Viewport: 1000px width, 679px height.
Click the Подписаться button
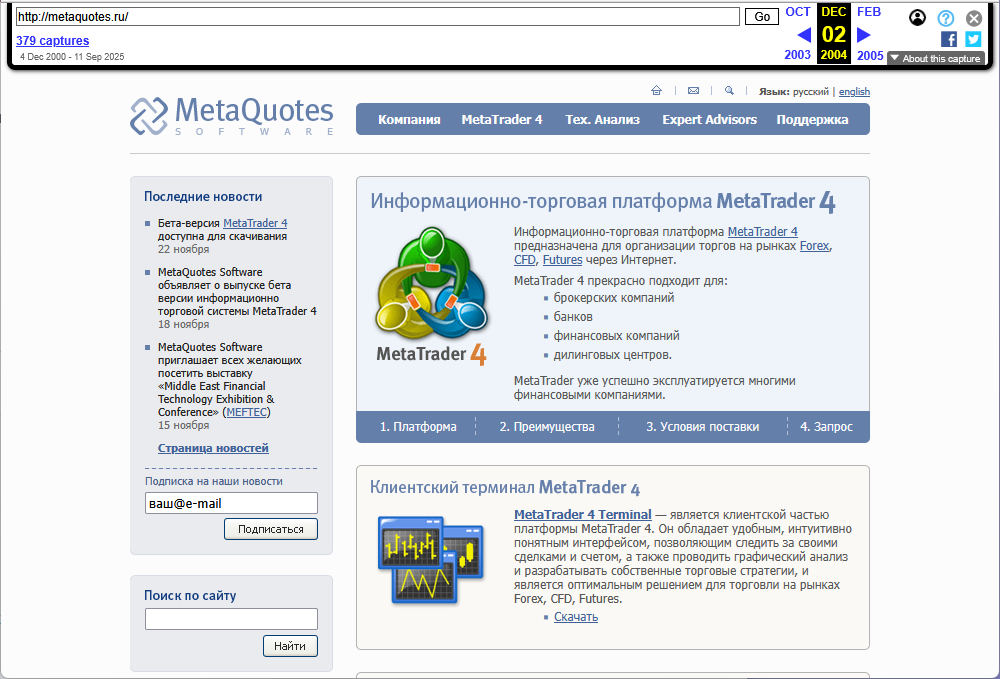tap(270, 529)
